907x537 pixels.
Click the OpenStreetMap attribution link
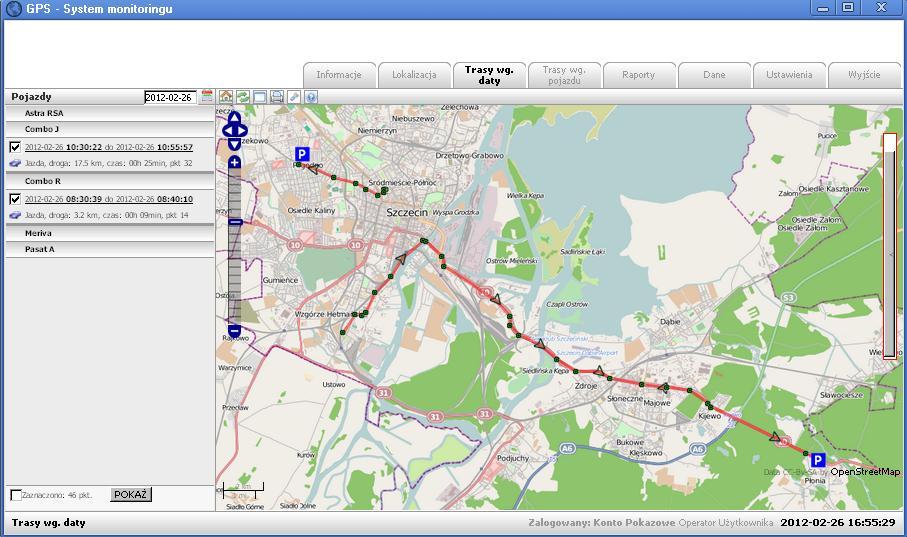865,472
